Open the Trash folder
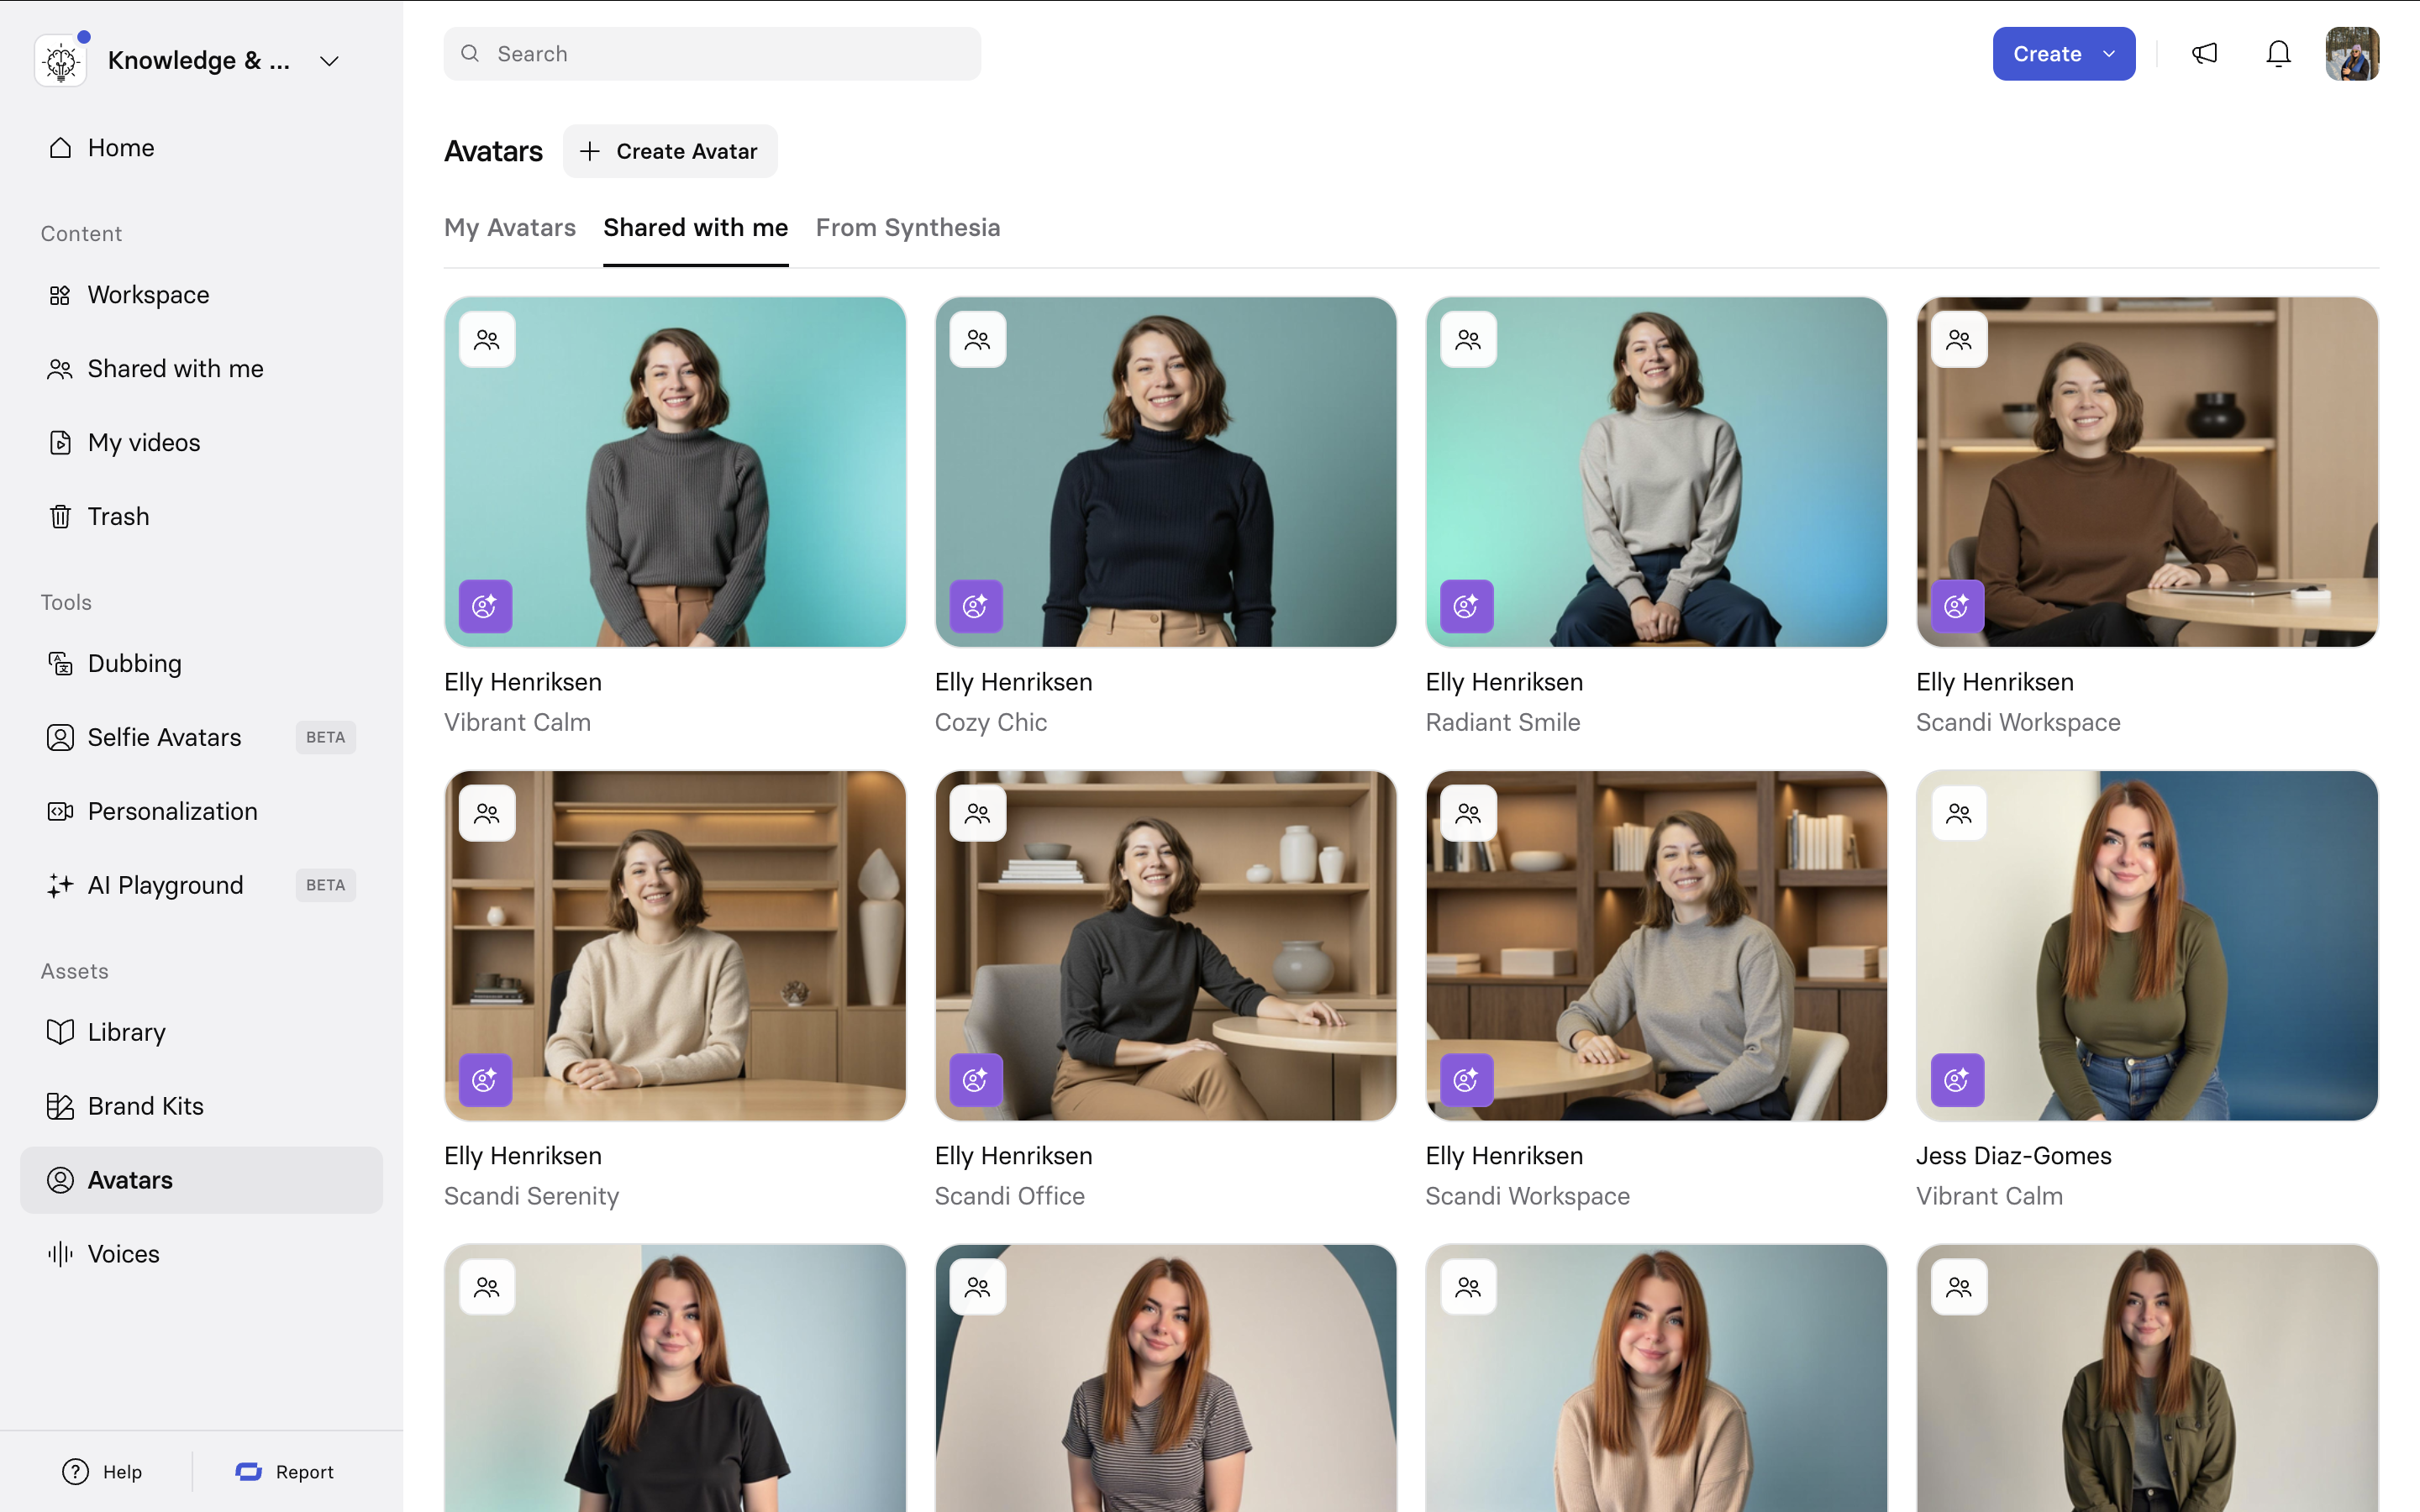The height and width of the screenshot is (1512, 2420). pyautogui.click(x=118, y=516)
